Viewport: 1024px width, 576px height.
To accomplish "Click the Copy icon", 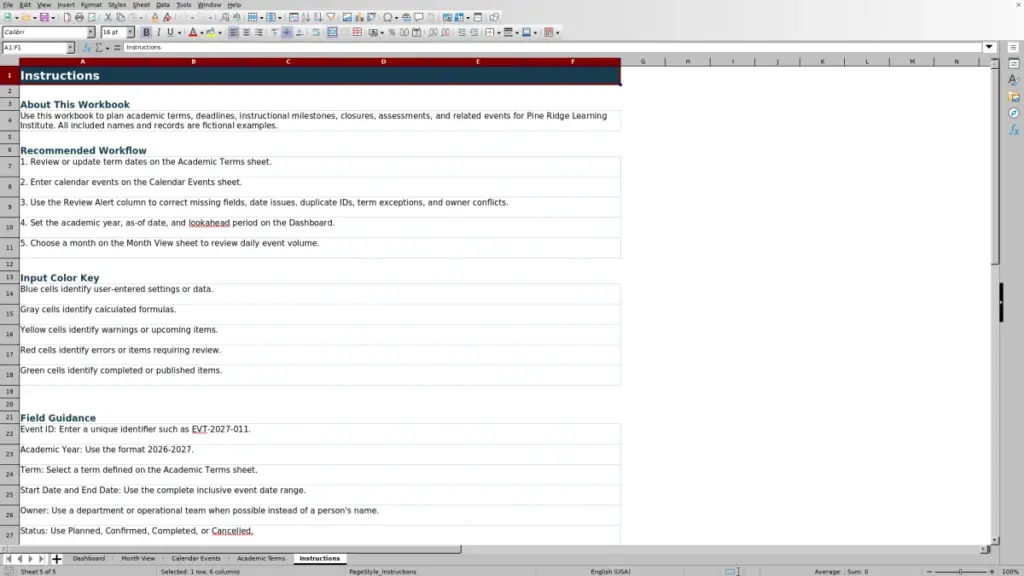I will point(120,17).
